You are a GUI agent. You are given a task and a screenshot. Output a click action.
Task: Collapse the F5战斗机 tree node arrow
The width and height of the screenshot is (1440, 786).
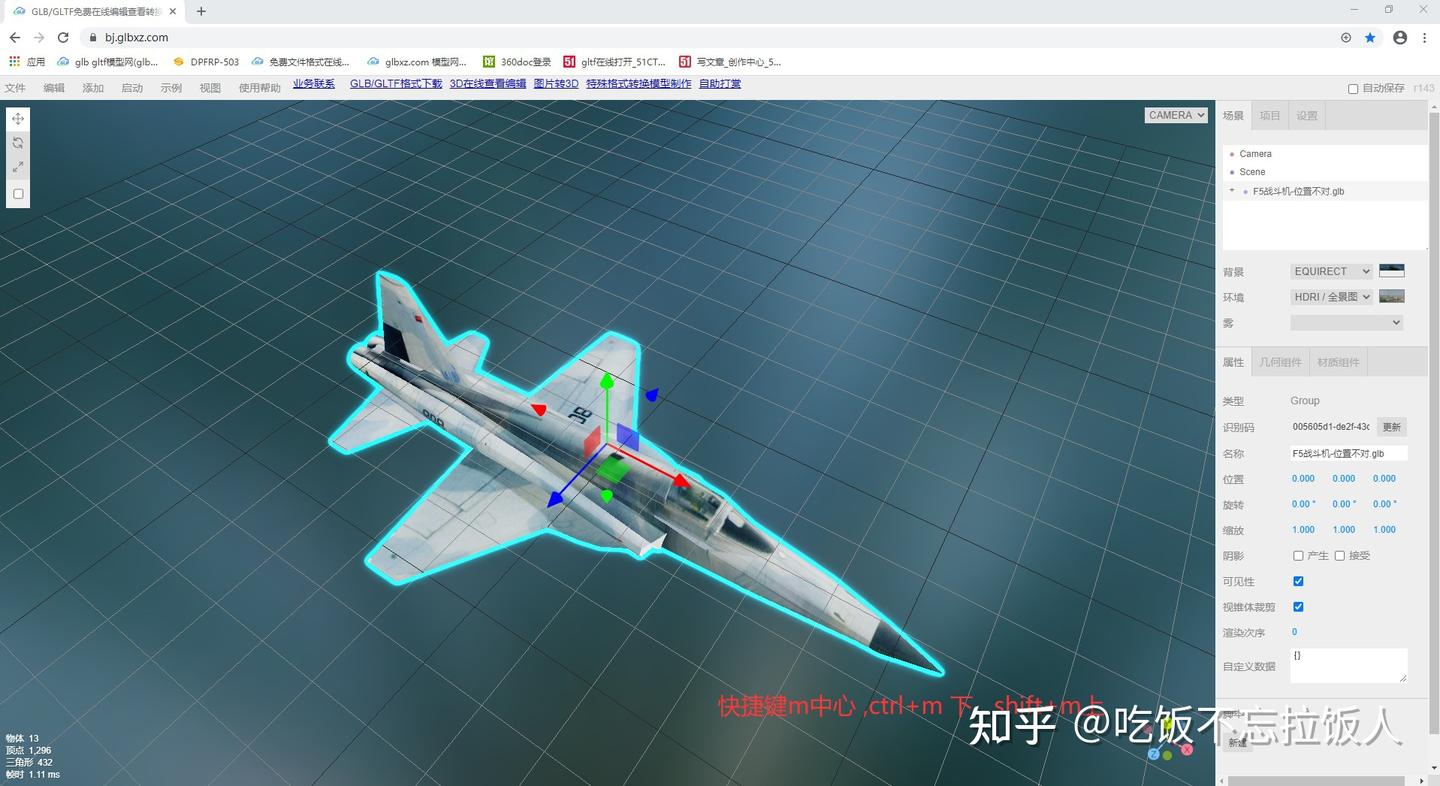1232,190
